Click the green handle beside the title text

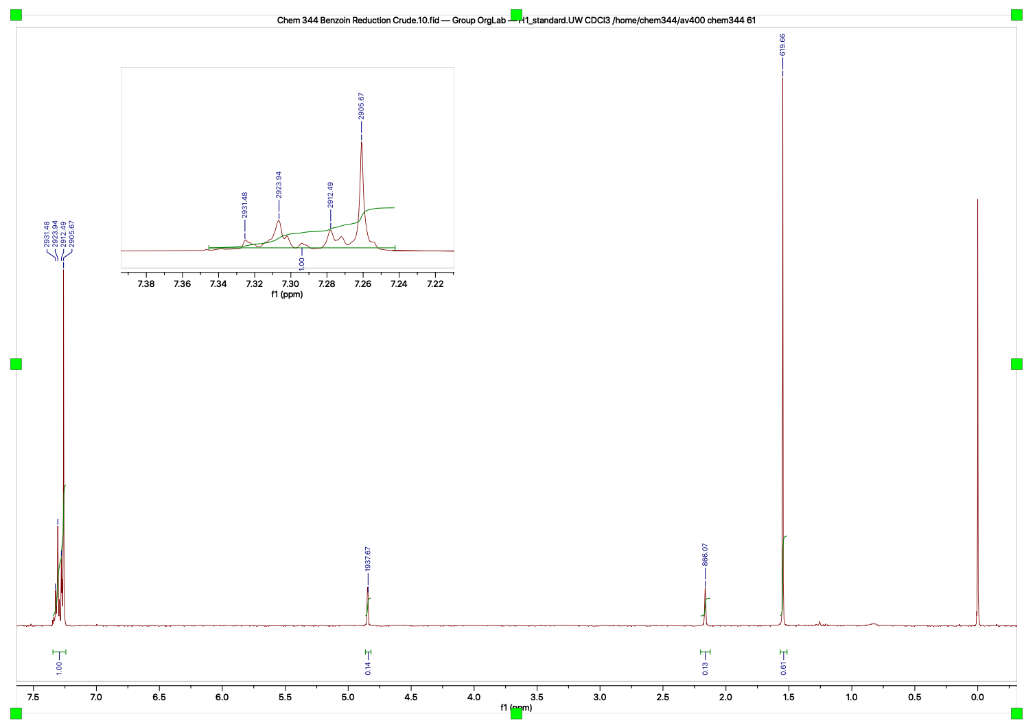pyautogui.click(x=514, y=13)
